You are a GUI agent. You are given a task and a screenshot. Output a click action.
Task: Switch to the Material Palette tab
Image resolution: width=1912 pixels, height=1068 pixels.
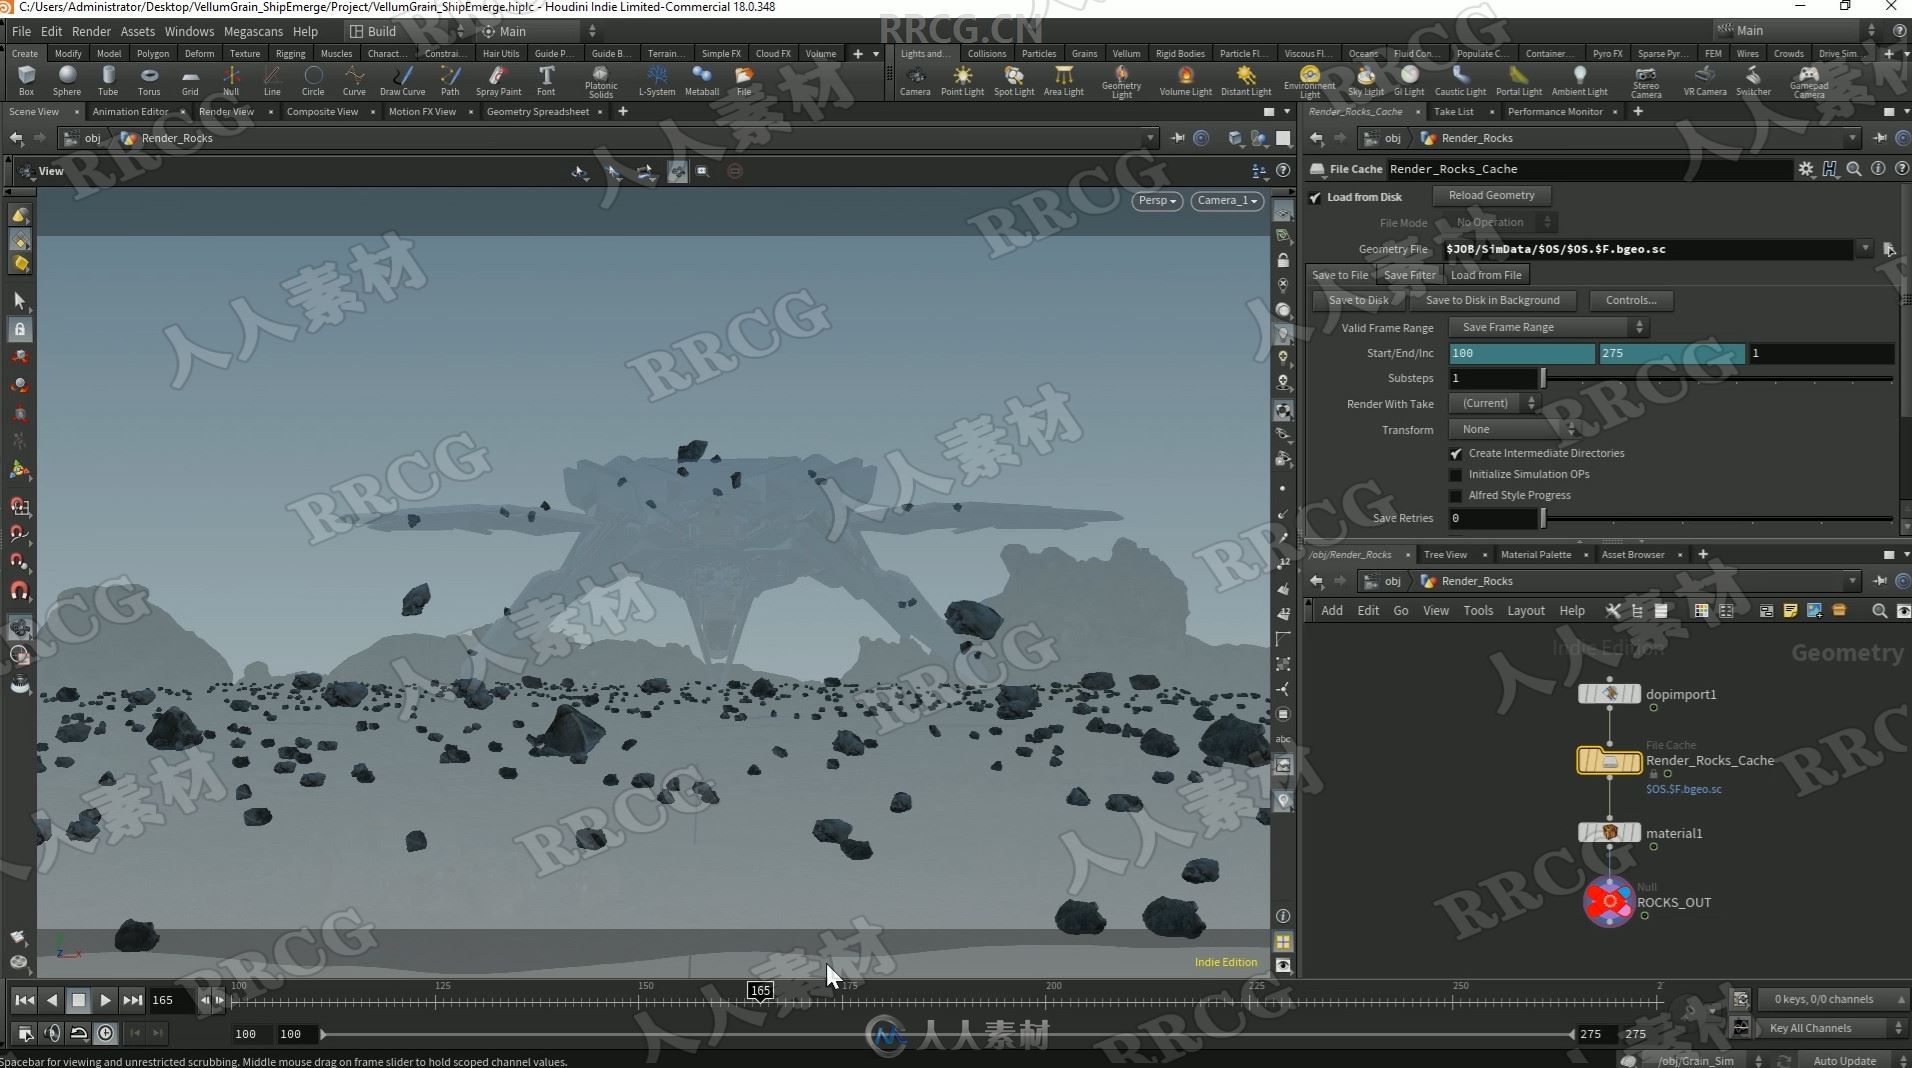point(1535,554)
